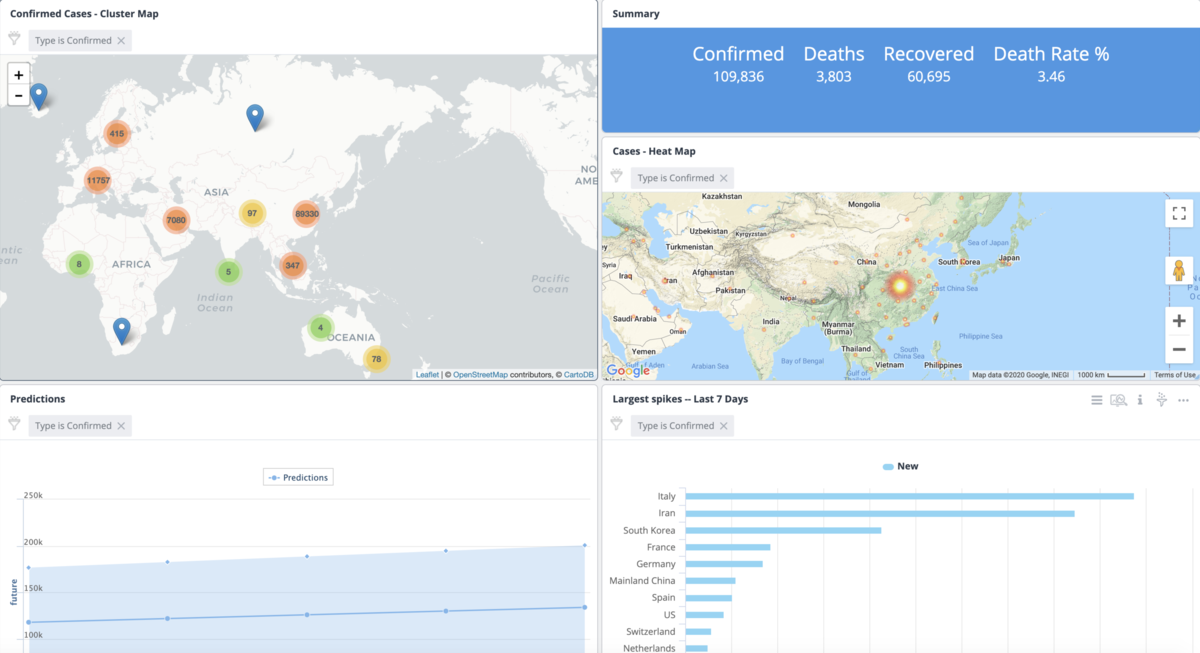Remove Type is Confirmed filter on Cluster Map
This screenshot has height=653, width=1200.
coord(121,40)
